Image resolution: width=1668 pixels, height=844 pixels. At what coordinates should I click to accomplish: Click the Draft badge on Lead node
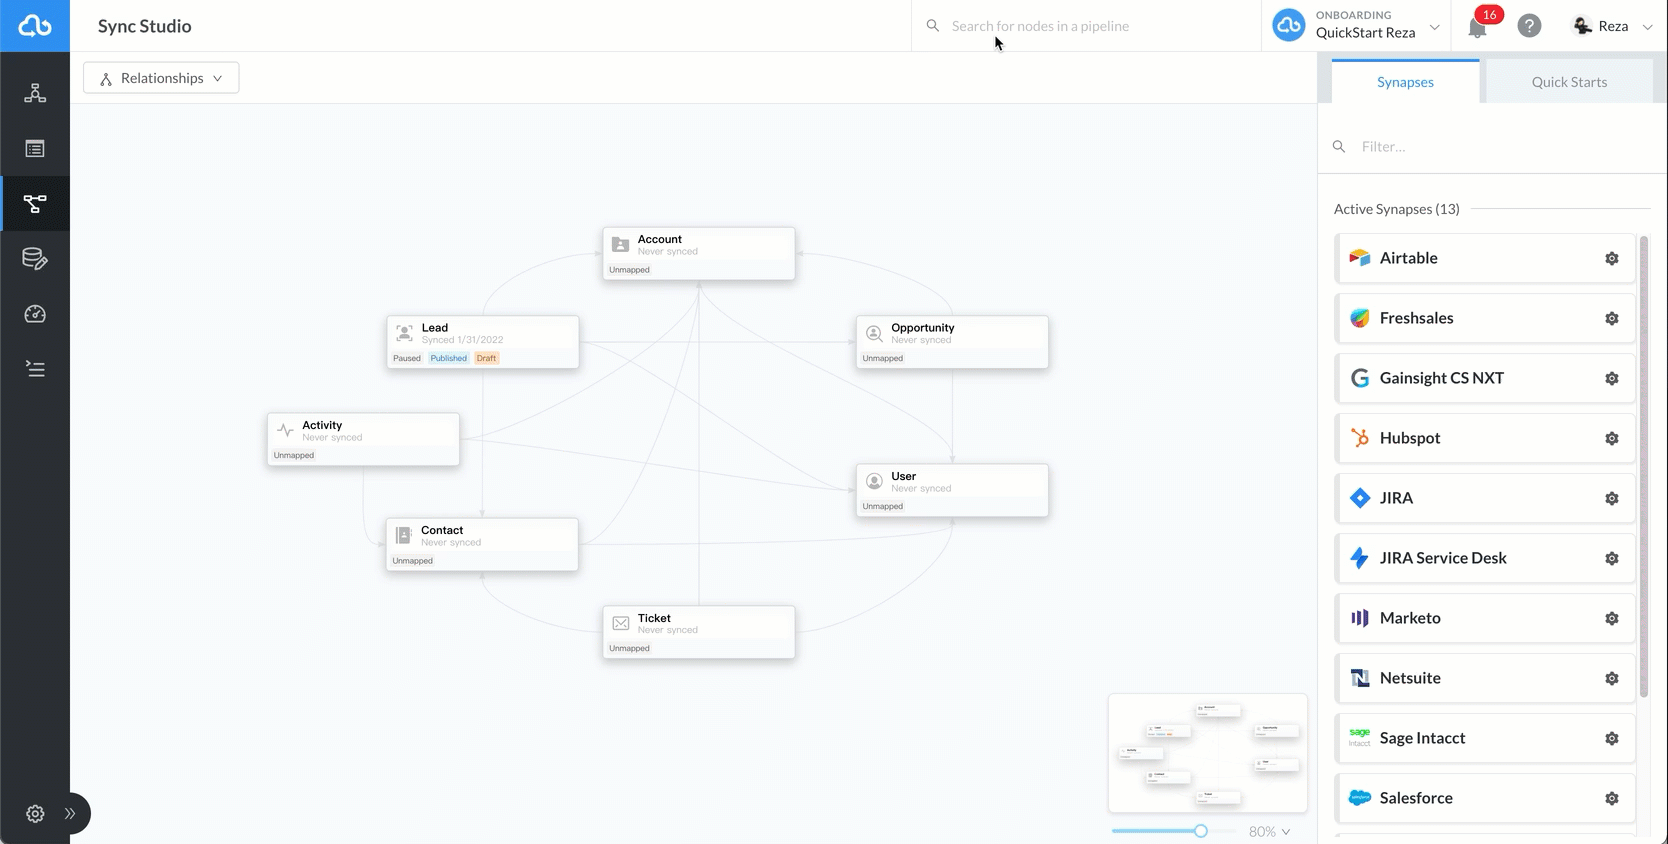[x=487, y=358]
